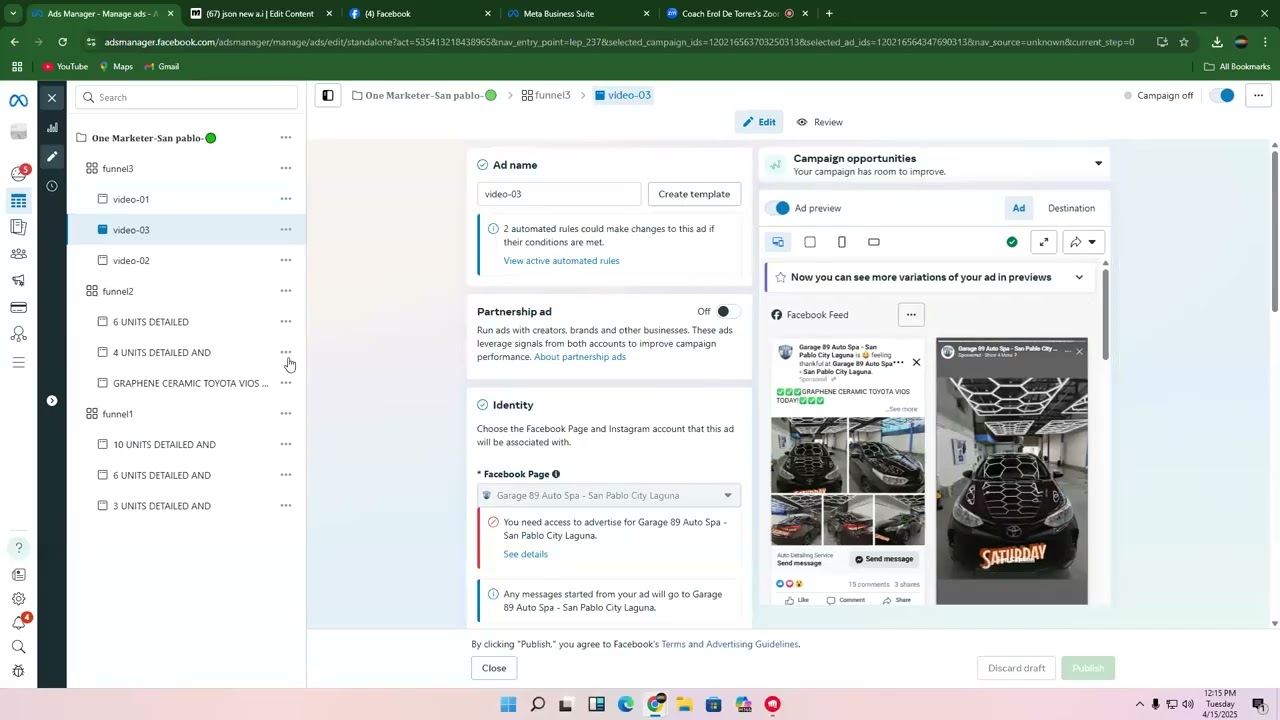
Task: Open the Facebook Page dropdown
Action: point(609,495)
